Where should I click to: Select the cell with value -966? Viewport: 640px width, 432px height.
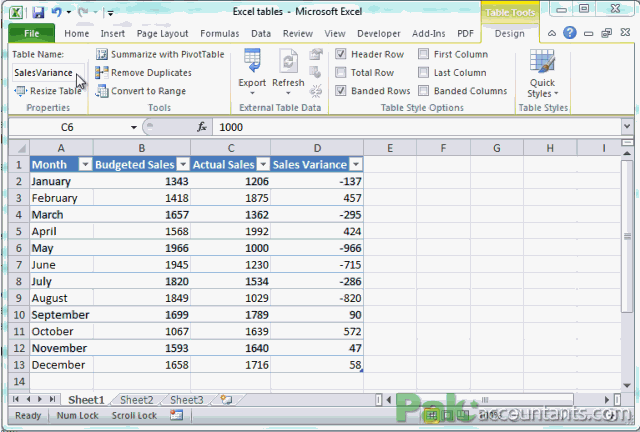click(317, 248)
